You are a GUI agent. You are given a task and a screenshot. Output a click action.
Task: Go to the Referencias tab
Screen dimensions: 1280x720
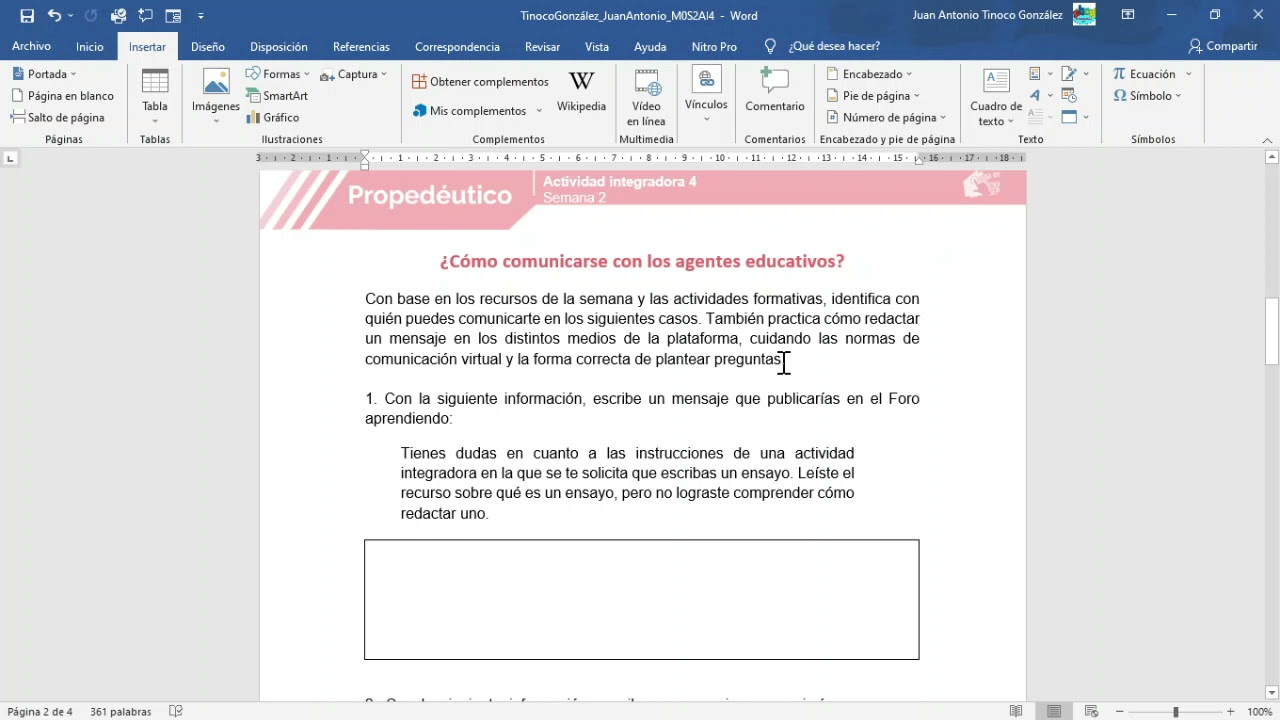[361, 46]
